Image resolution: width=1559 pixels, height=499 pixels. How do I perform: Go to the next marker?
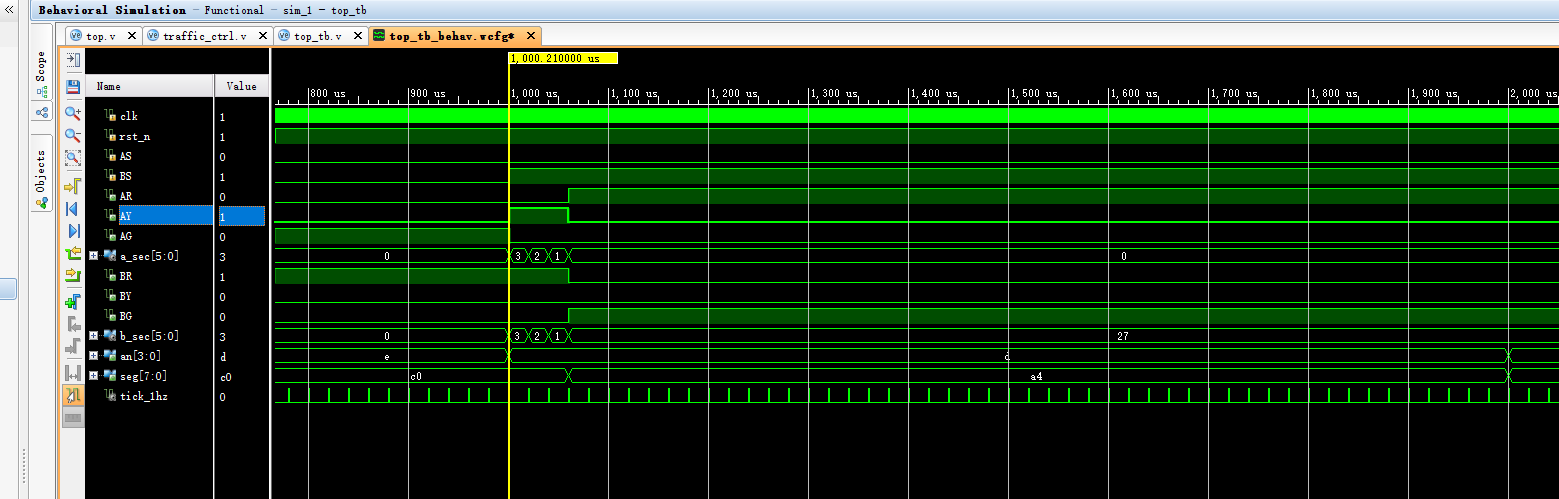click(73, 347)
